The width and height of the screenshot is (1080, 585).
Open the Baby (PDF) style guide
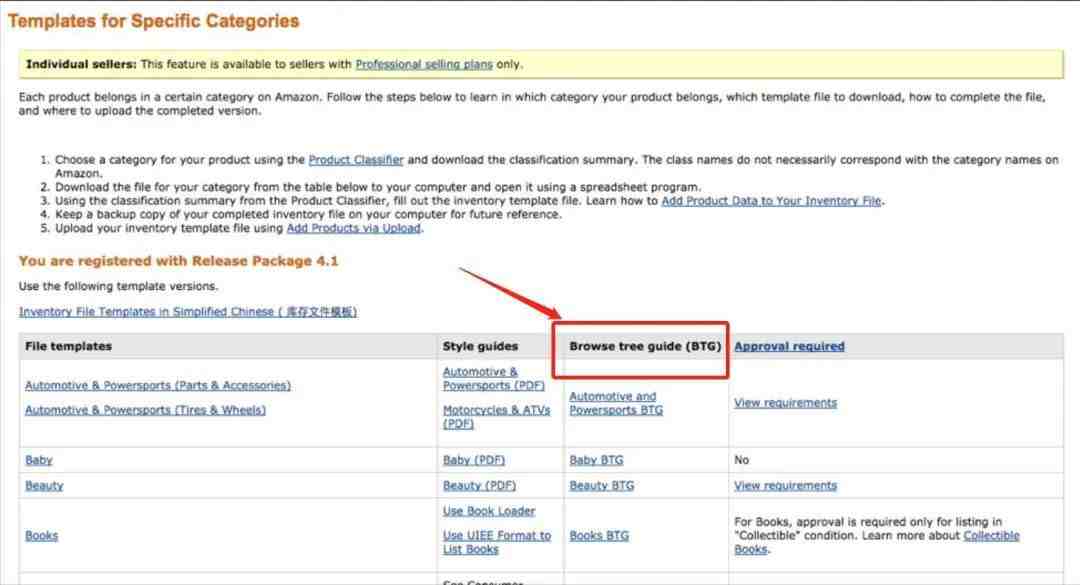(473, 460)
